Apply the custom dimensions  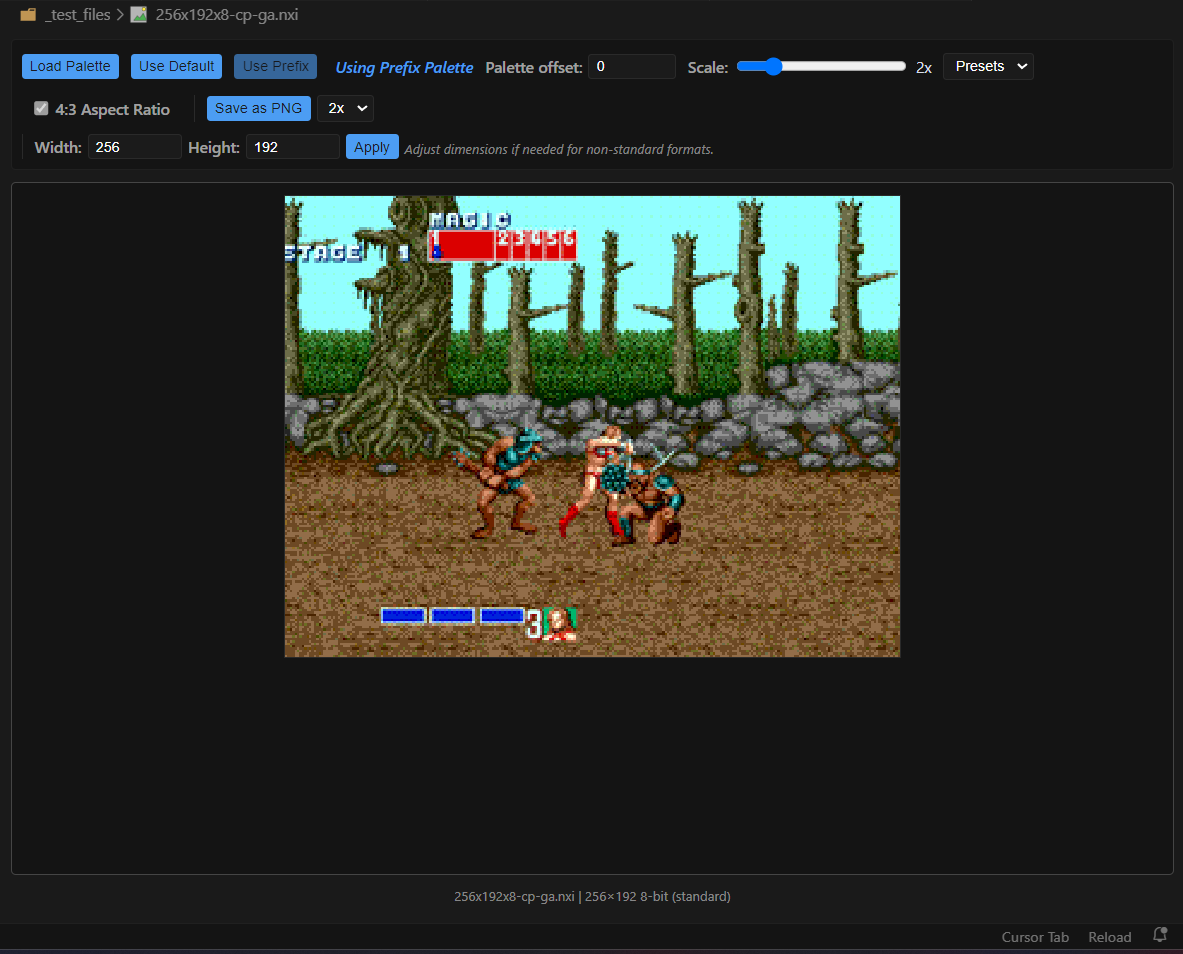(372, 147)
